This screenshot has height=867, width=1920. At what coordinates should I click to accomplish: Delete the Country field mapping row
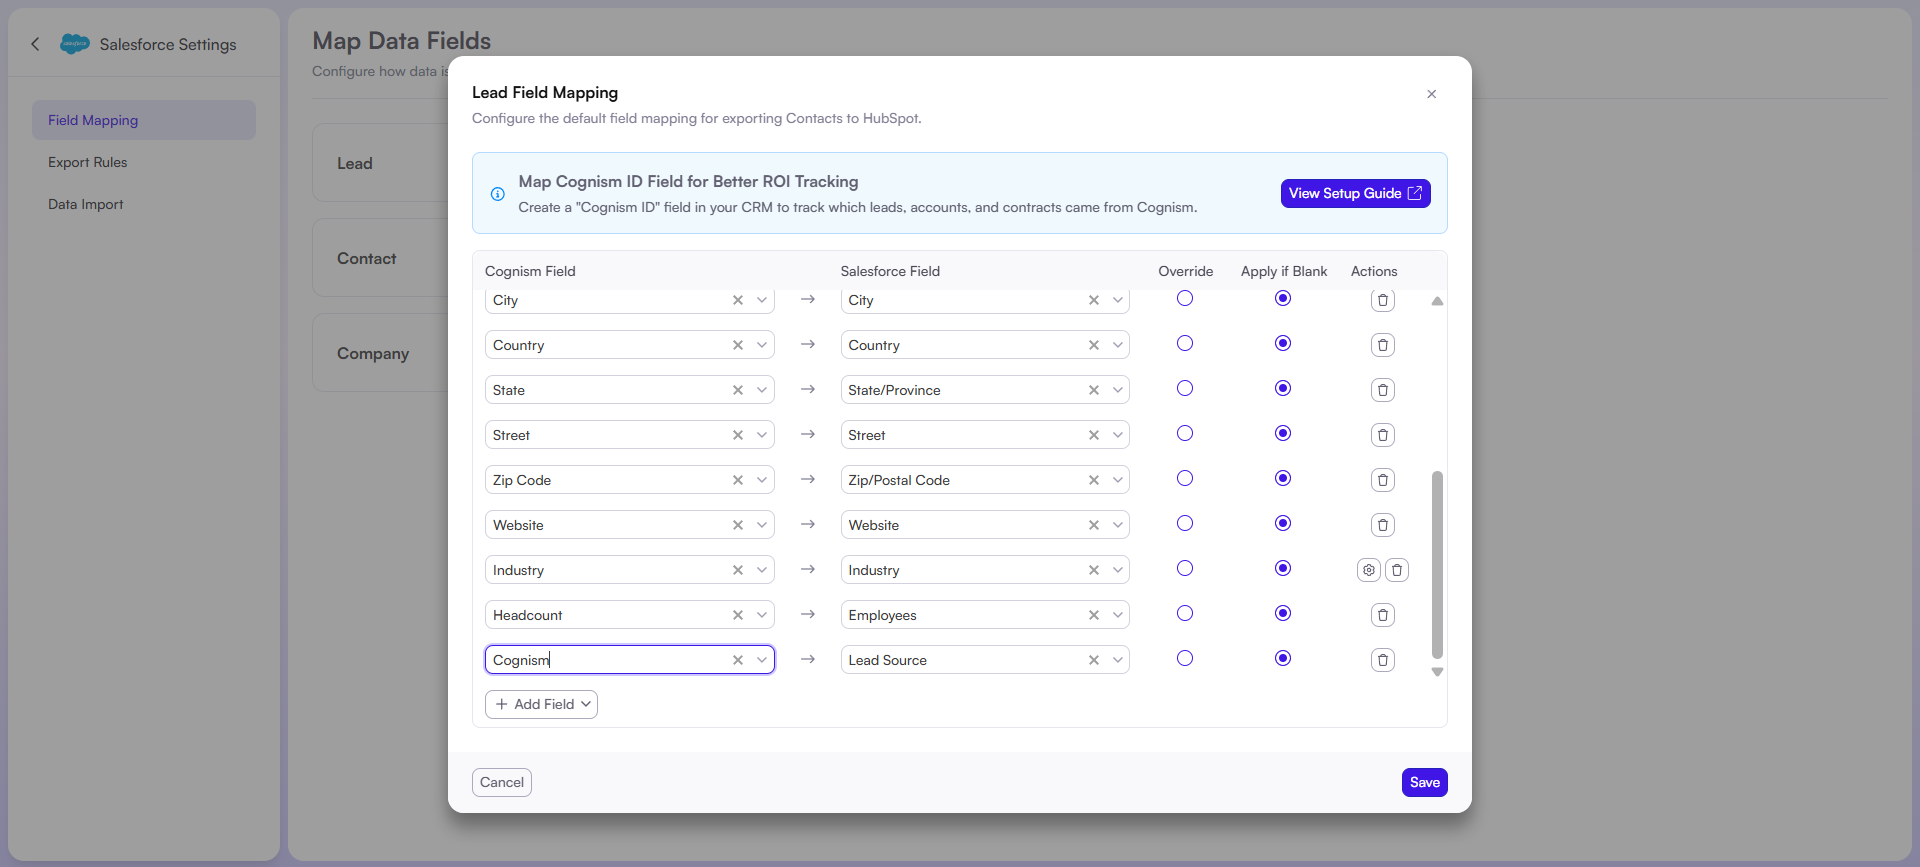tap(1382, 345)
